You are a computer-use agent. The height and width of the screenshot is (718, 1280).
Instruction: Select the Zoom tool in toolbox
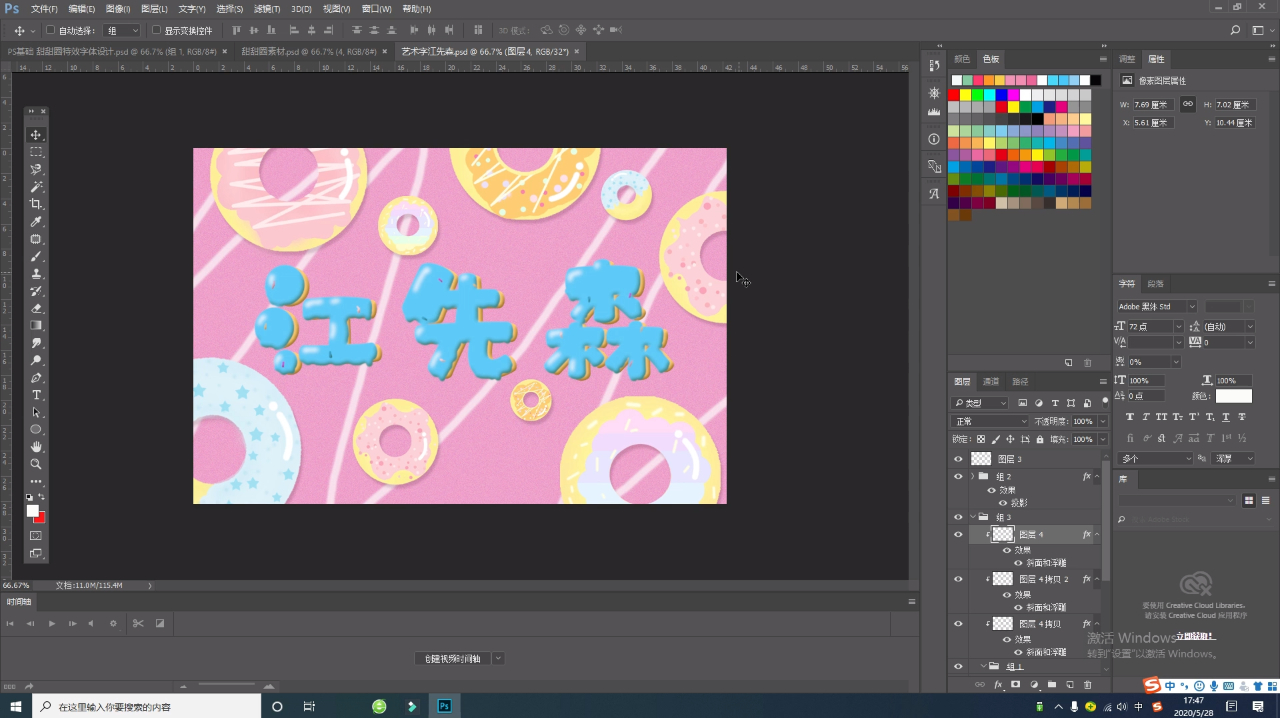point(36,464)
